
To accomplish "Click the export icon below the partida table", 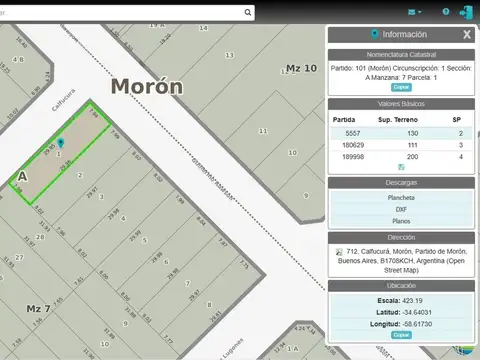I will click(401, 167).
